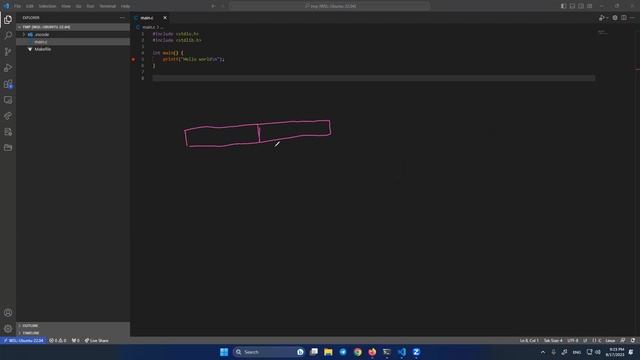This screenshot has height=360, width=640.
Task: Toggle the breakpoint on line 5
Action: [x=133, y=59]
